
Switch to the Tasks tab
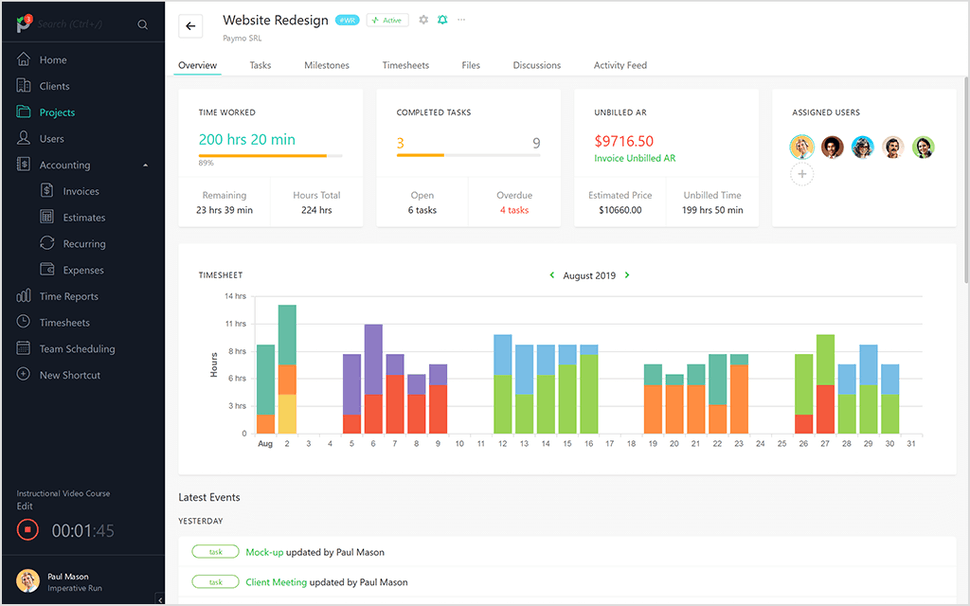coord(260,65)
